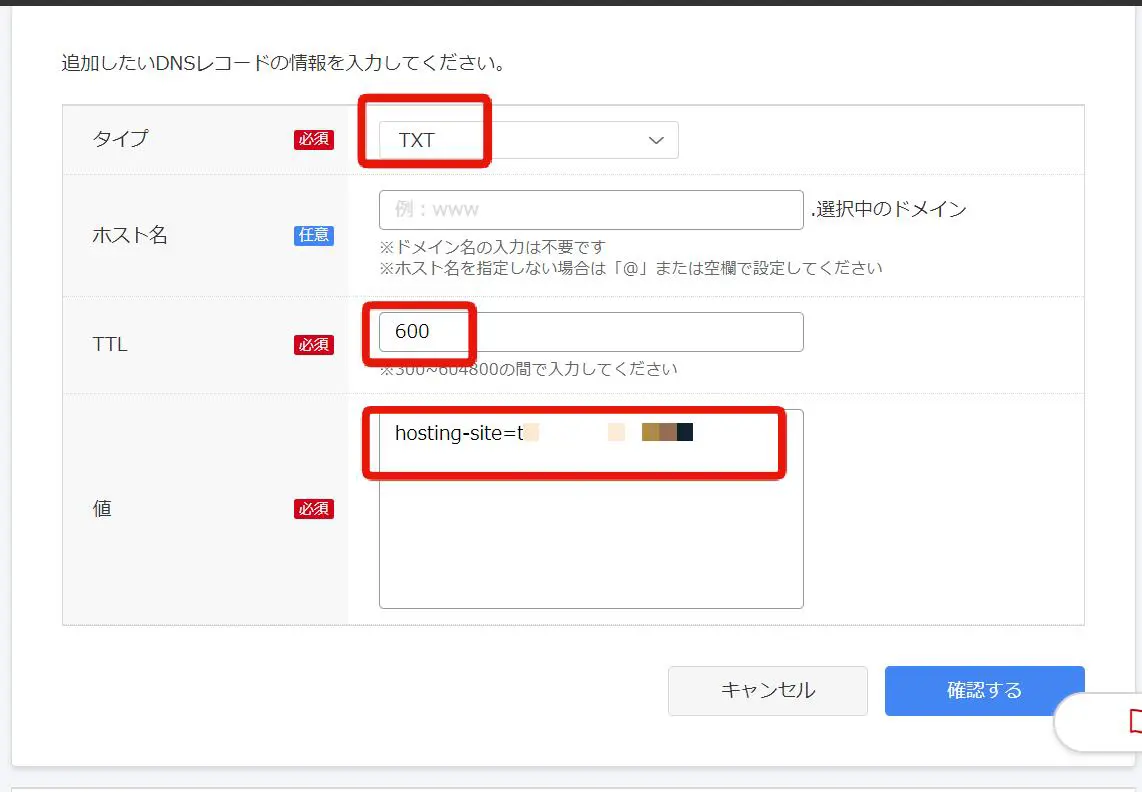Screen dimensions: 1142x792
Task: Click the 300~604800 range hint under TTL
Action: point(528,369)
